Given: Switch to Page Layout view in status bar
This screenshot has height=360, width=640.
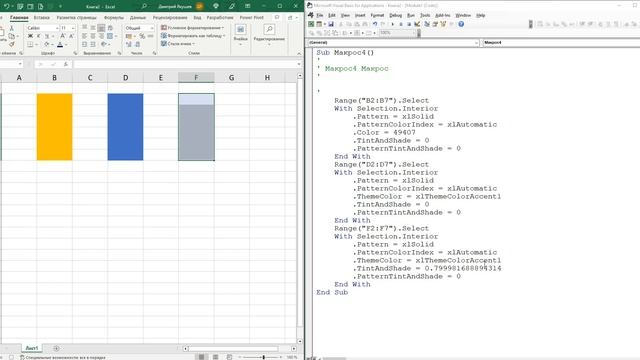Looking at the screenshot, I should [215, 357].
